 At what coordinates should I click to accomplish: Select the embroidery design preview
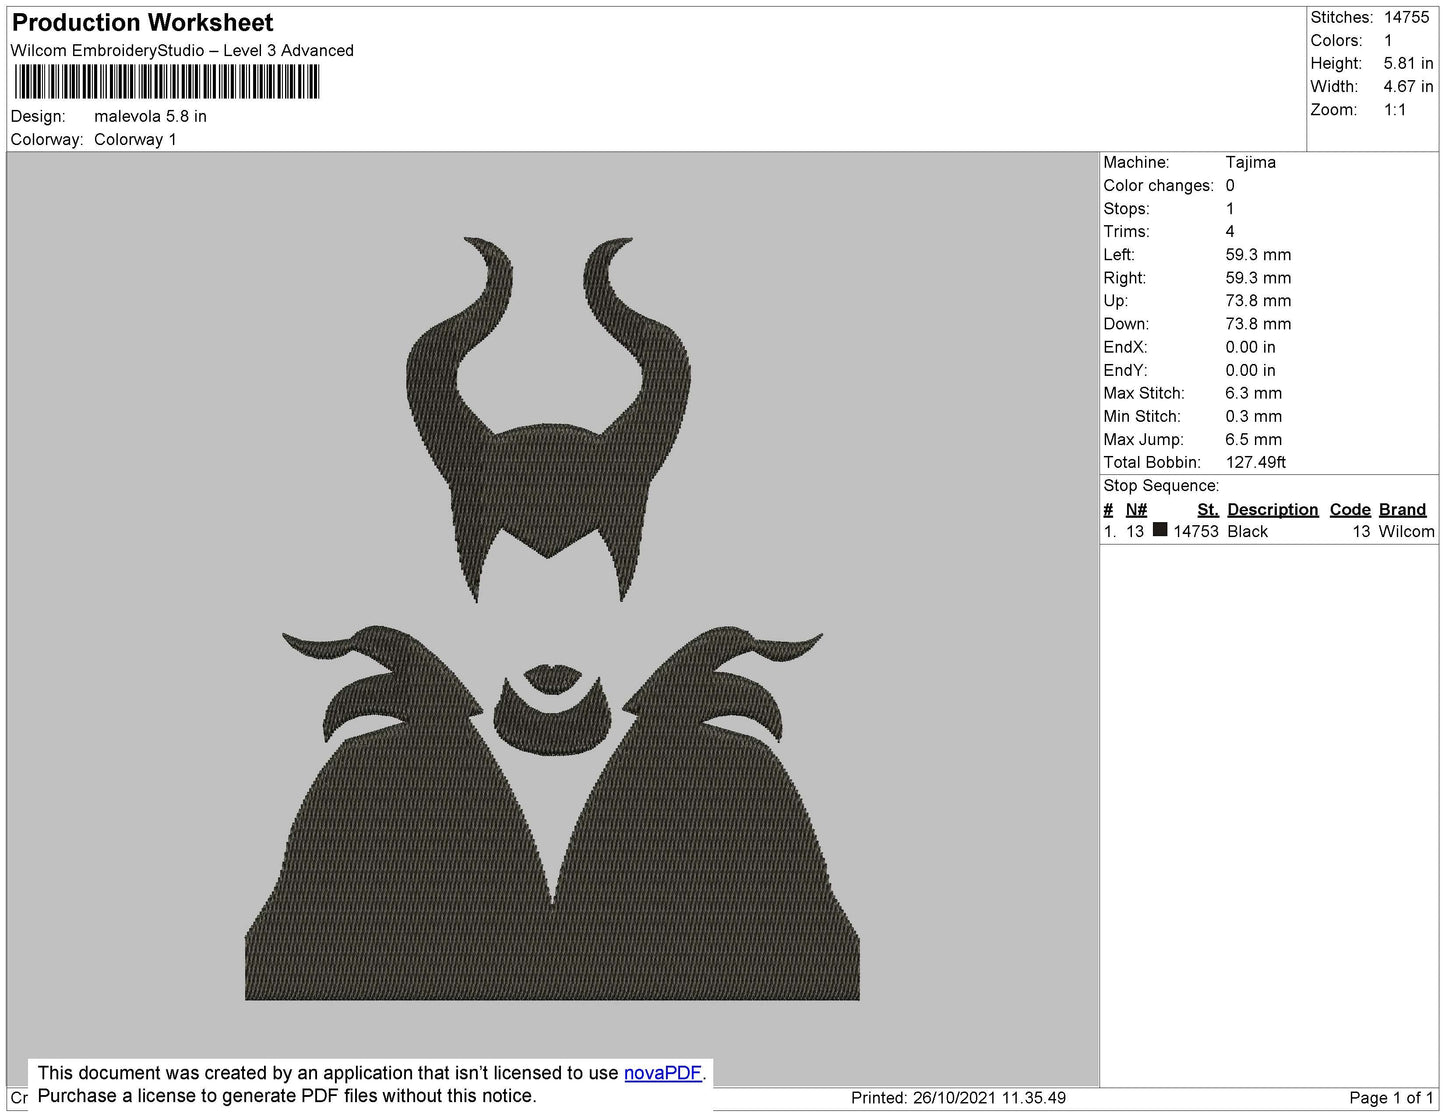point(552,618)
